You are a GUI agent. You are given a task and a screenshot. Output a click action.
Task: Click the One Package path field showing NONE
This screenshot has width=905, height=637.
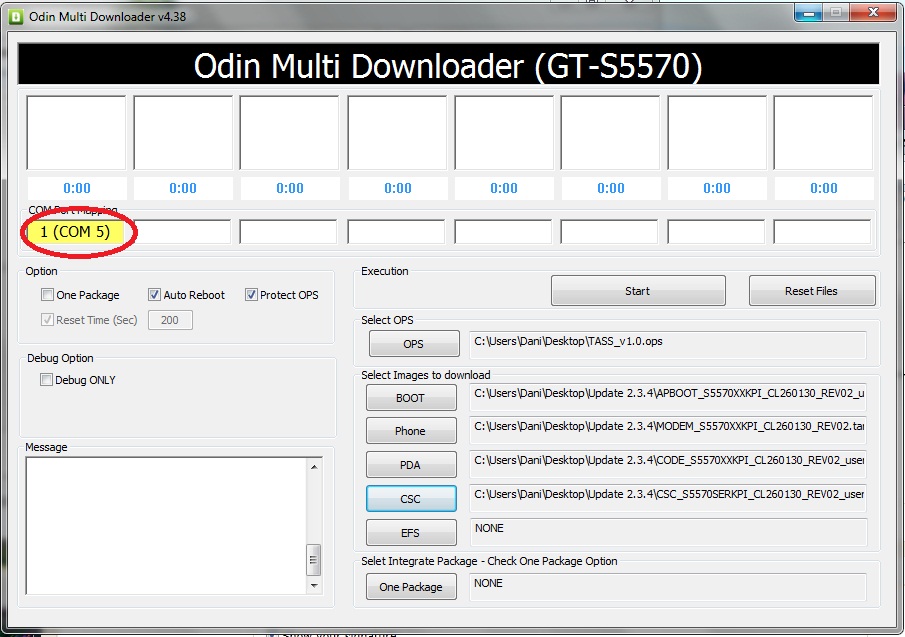(x=668, y=587)
